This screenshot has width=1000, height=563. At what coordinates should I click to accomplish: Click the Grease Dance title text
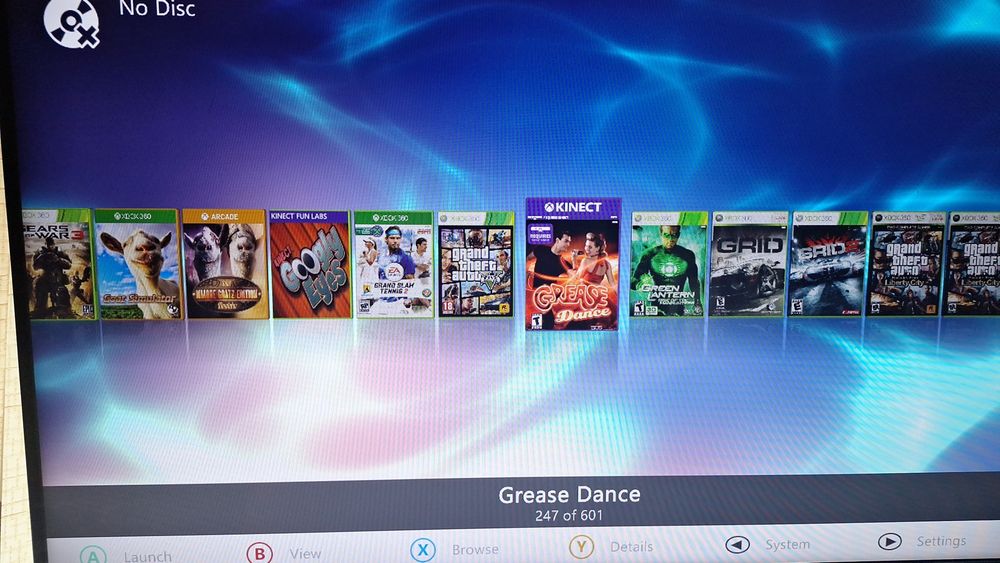569,495
